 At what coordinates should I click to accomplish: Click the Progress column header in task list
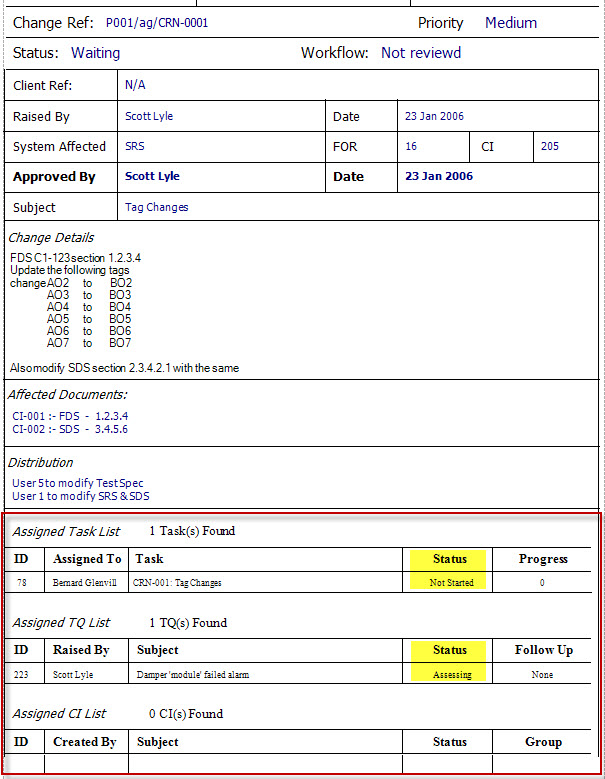(543, 559)
